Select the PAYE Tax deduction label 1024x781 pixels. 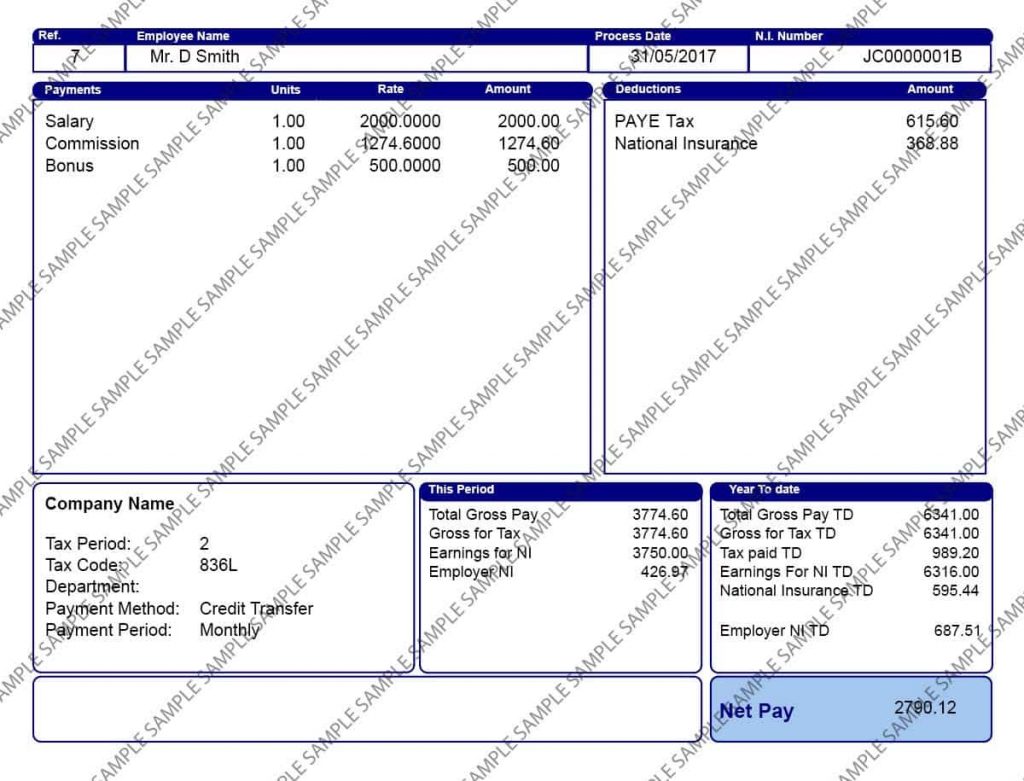[654, 121]
